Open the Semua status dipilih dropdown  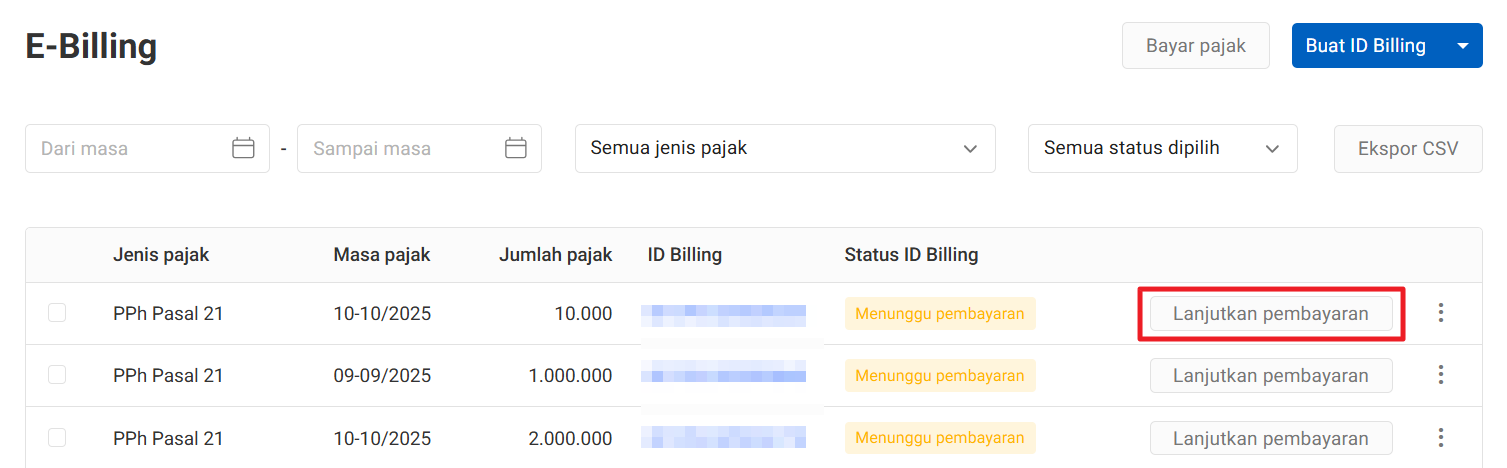pyautogui.click(x=1161, y=148)
